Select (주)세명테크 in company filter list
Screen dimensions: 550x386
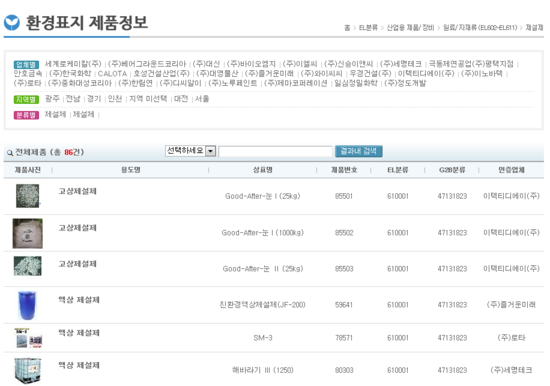click(401, 64)
